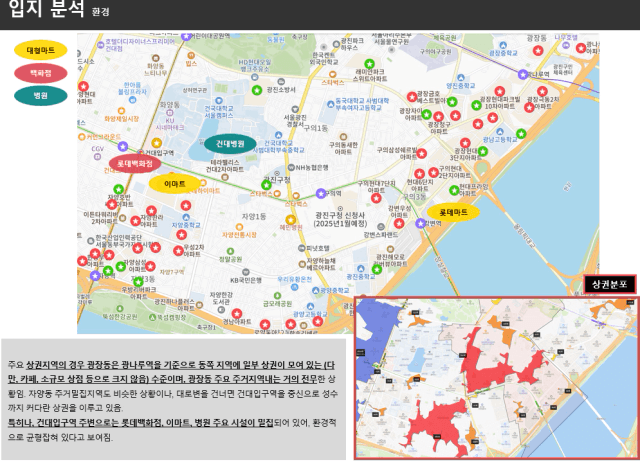Click the yellow 이마트 map label
The image size is (640, 462).
pos(175,184)
